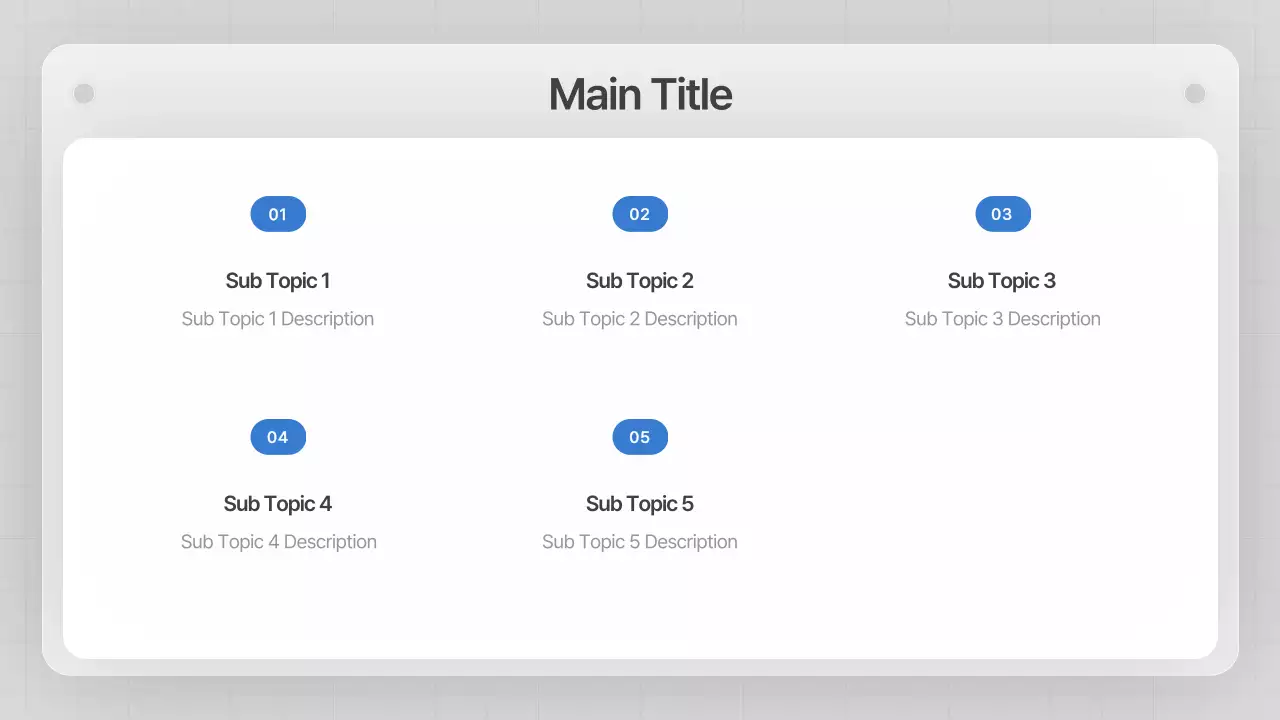Image resolution: width=1280 pixels, height=720 pixels.
Task: Select the Sub Topic 3 heading
Action: tap(1002, 281)
